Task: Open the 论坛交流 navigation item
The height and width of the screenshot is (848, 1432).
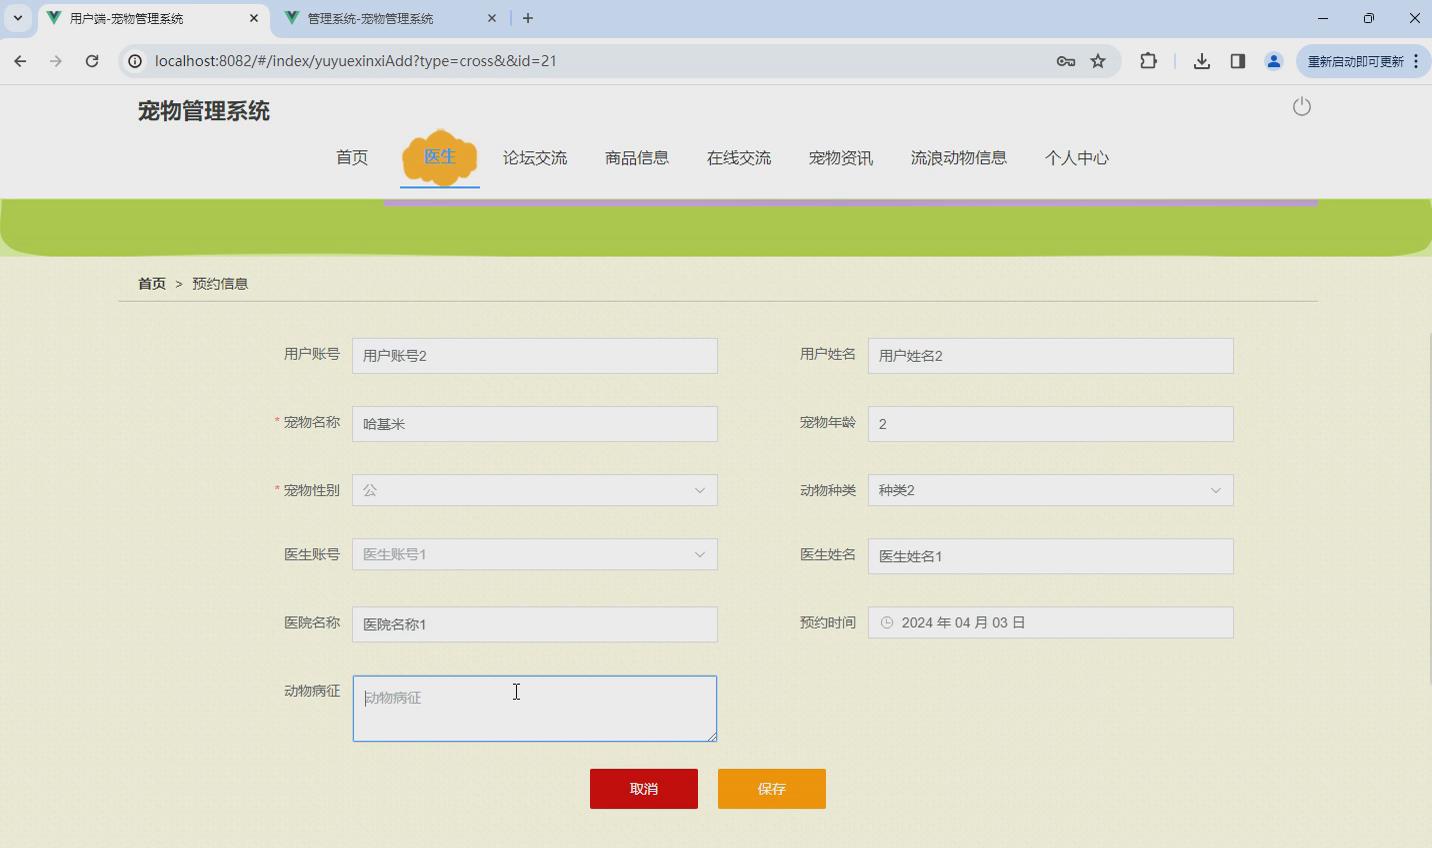Action: tap(535, 157)
